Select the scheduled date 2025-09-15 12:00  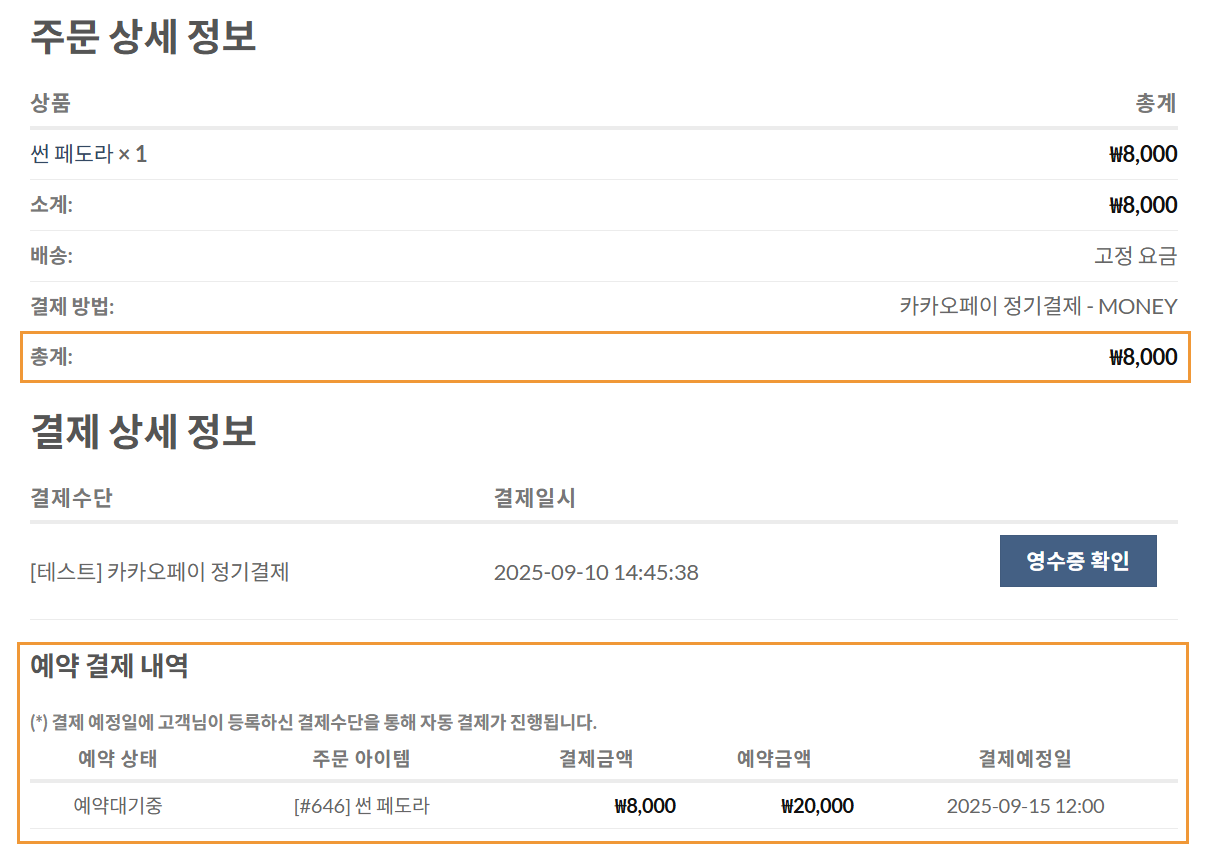(x=1025, y=806)
